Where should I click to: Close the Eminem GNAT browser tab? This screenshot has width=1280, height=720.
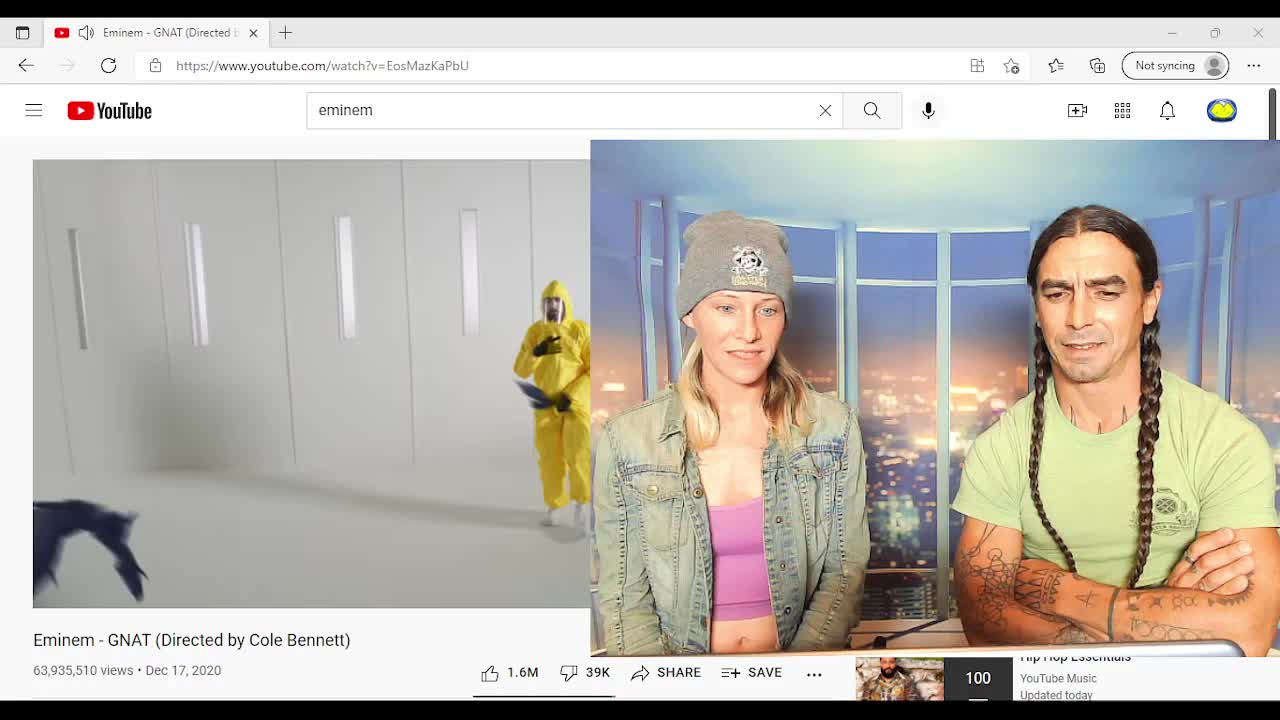(x=253, y=33)
